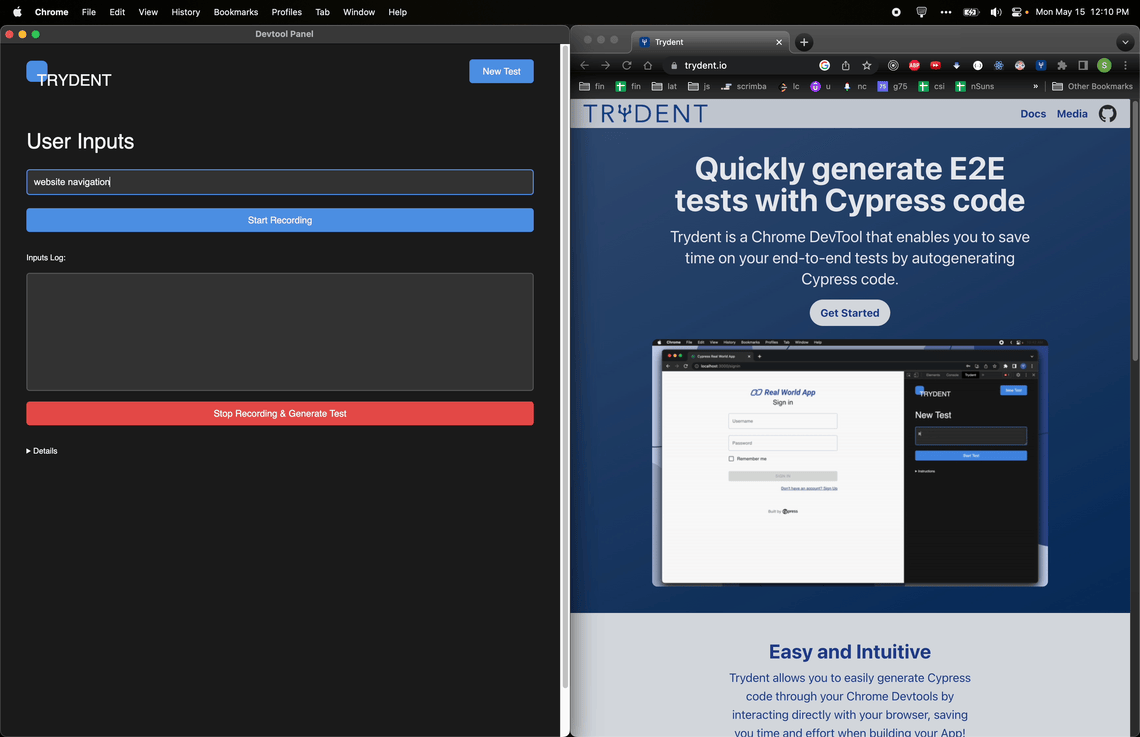This screenshot has width=1140, height=737.
Task: Click the Get Started button on trydent.io
Action: point(849,312)
